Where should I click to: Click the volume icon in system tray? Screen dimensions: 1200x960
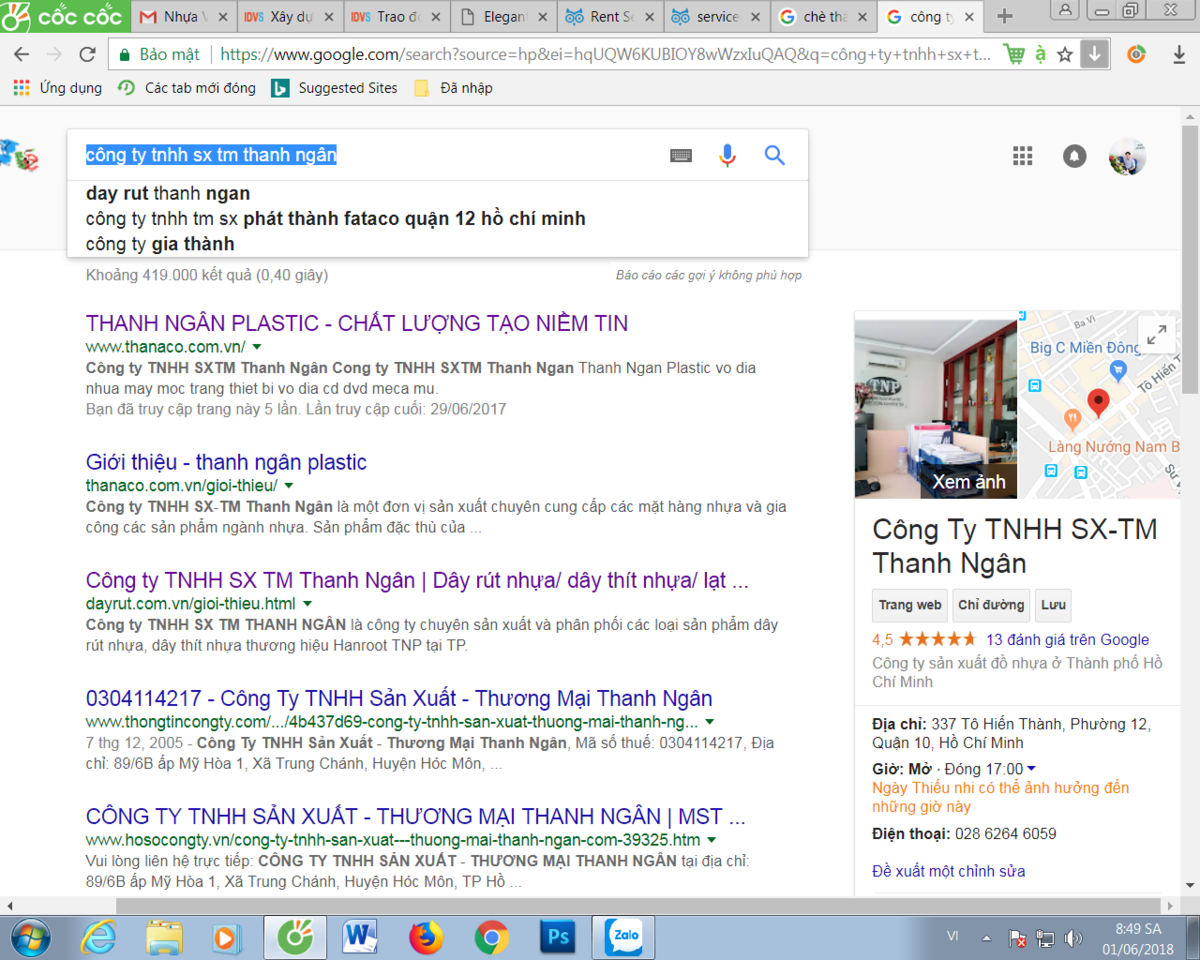[x=1074, y=938]
